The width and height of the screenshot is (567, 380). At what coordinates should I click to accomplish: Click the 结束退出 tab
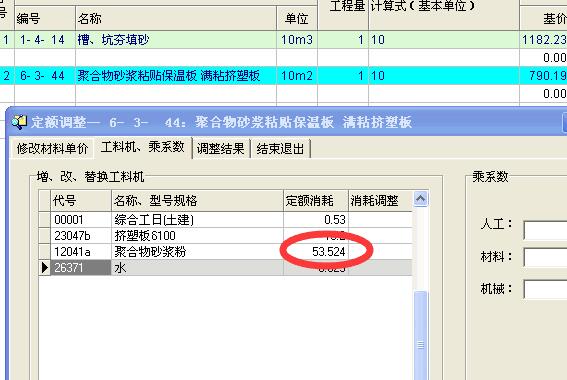[280, 148]
